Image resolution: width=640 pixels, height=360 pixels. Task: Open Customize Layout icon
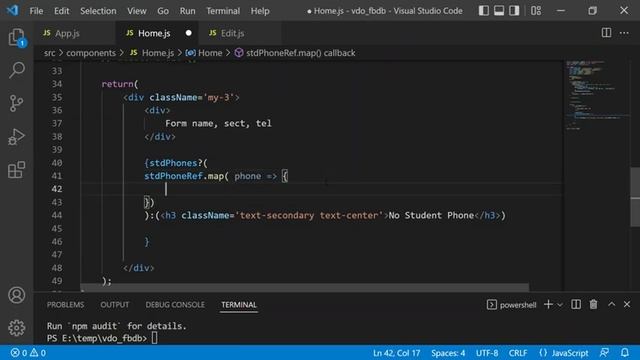click(536, 11)
